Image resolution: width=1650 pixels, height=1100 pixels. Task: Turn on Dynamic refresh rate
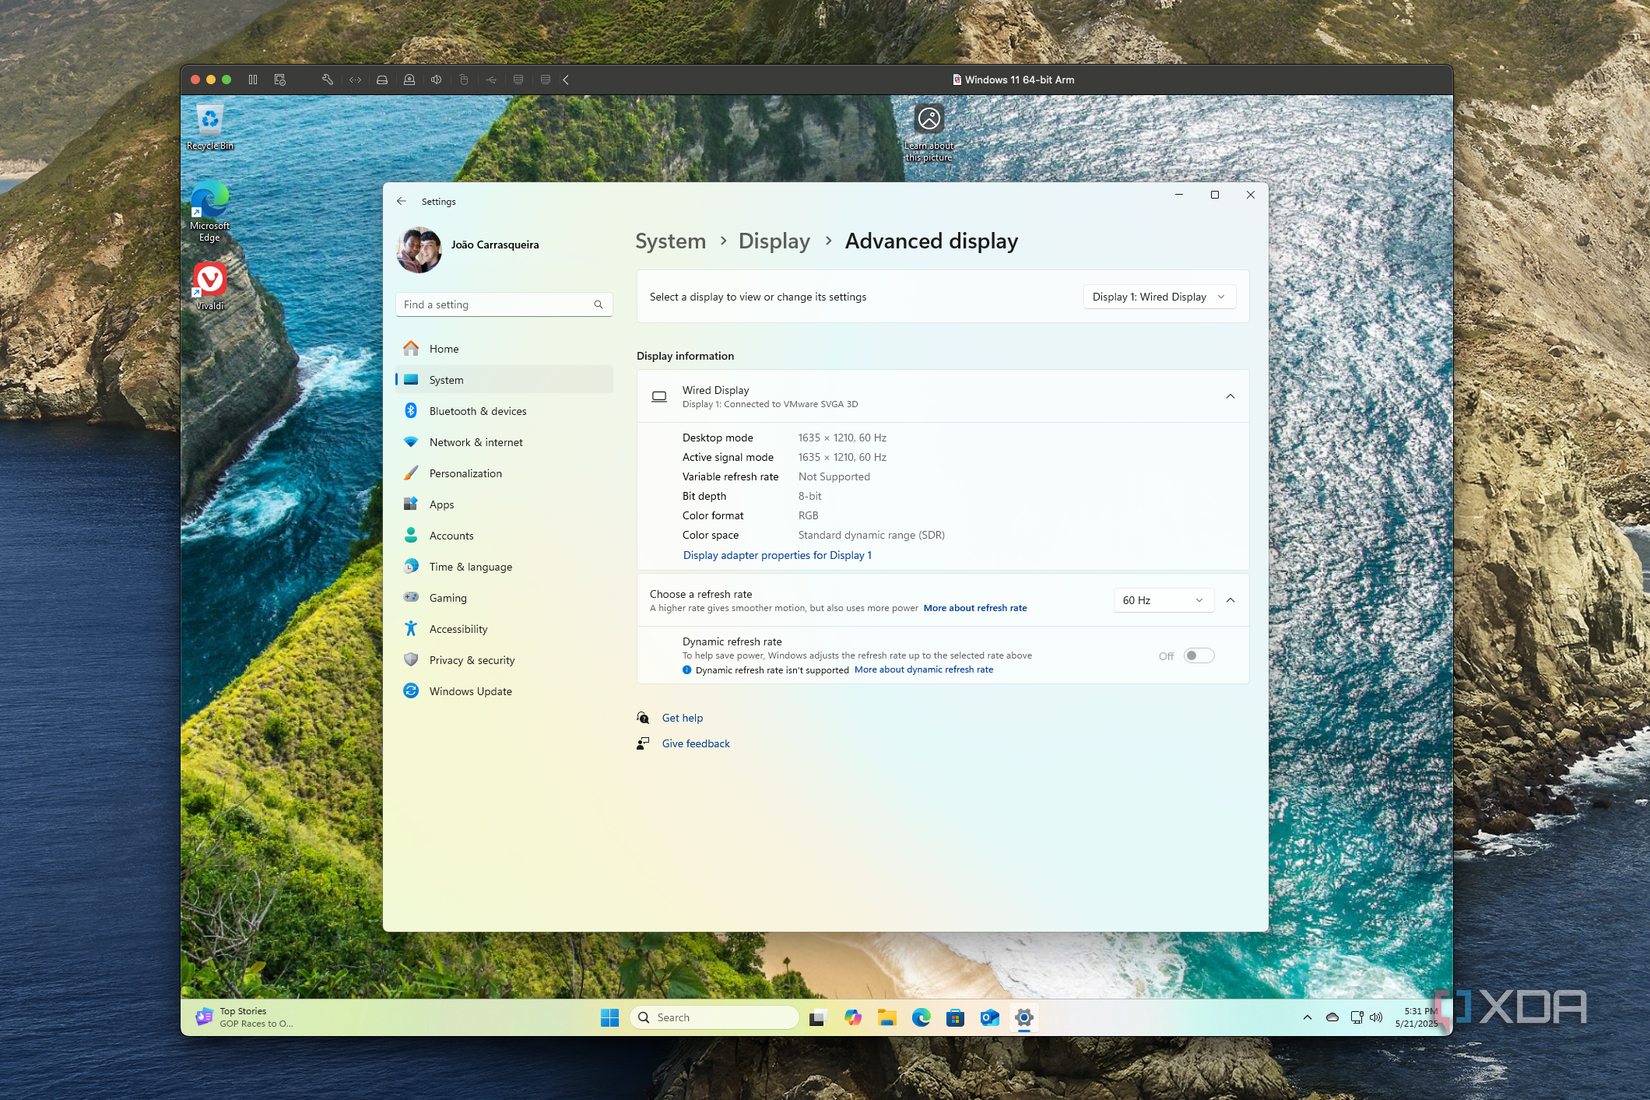tap(1197, 655)
